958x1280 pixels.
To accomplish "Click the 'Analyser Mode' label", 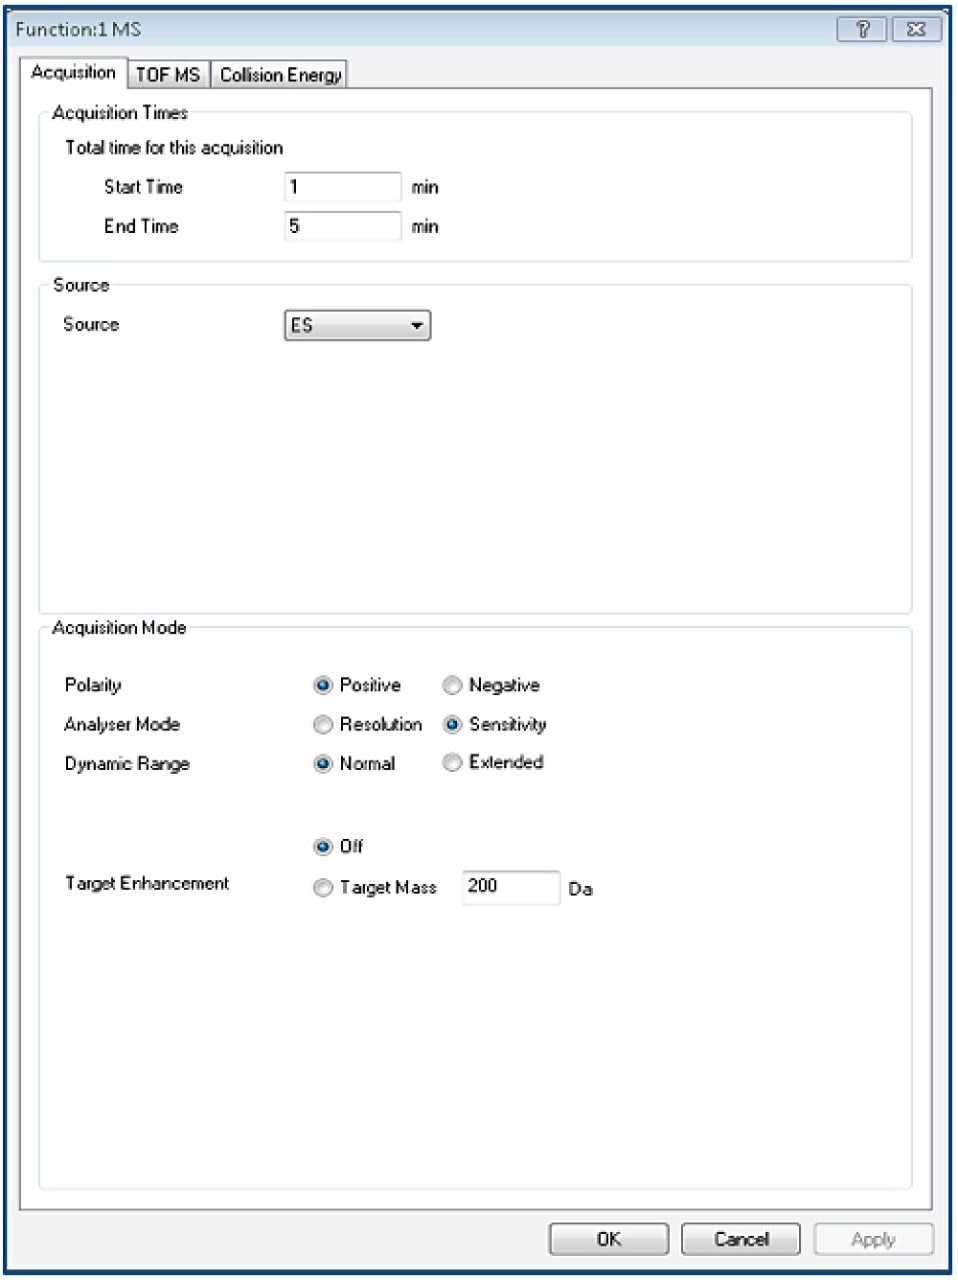I will pyautogui.click(x=122, y=724).
